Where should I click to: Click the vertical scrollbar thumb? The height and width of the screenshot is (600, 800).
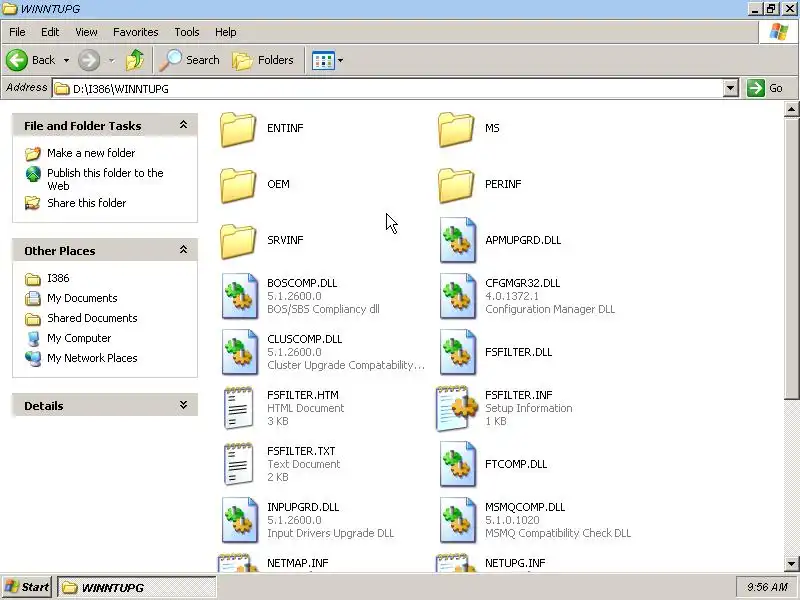791,258
